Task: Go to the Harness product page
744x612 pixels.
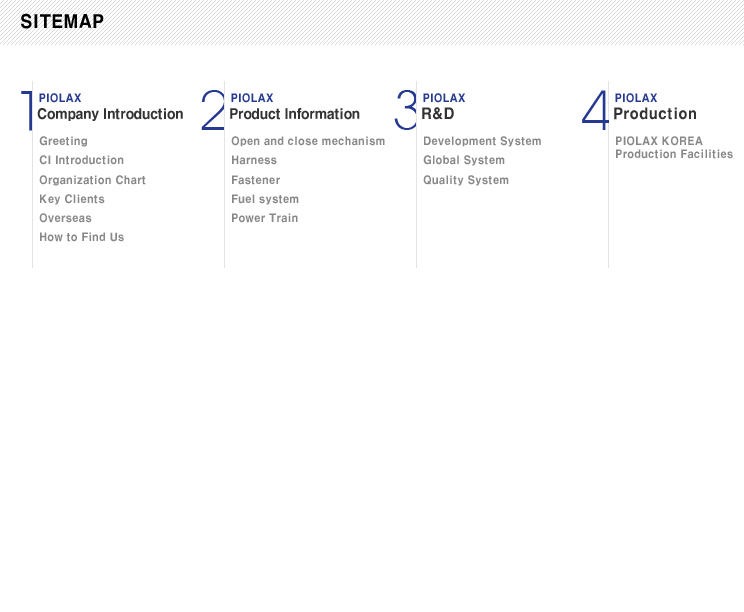Action: [x=254, y=160]
